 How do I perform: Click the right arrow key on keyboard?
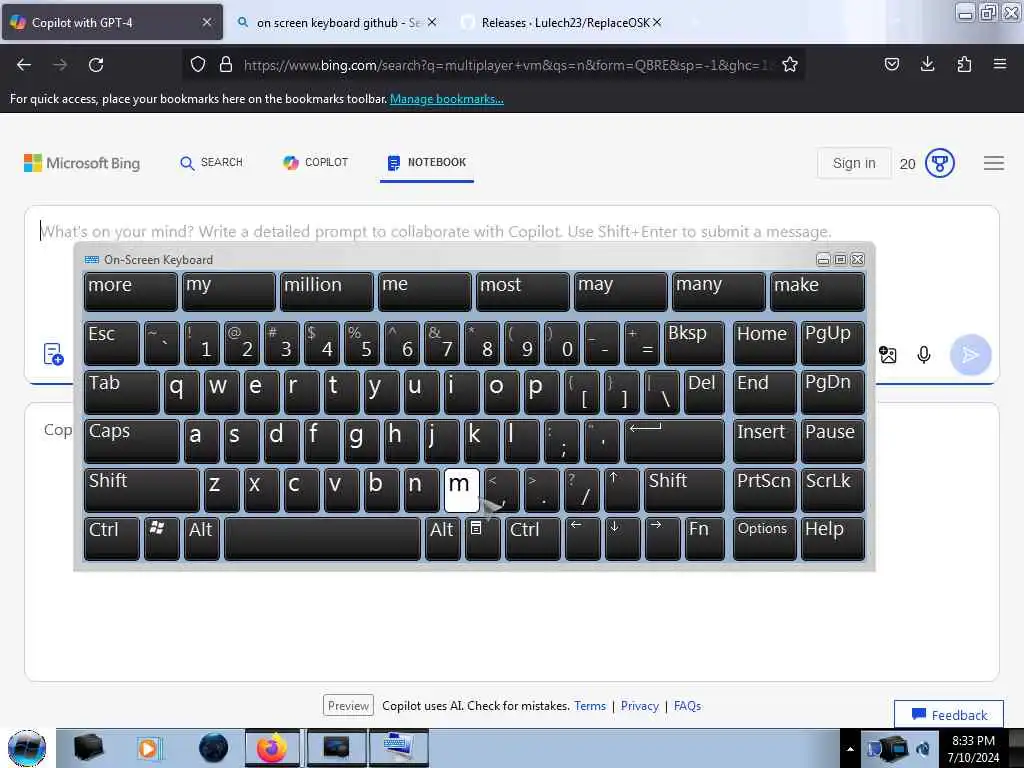pos(662,539)
